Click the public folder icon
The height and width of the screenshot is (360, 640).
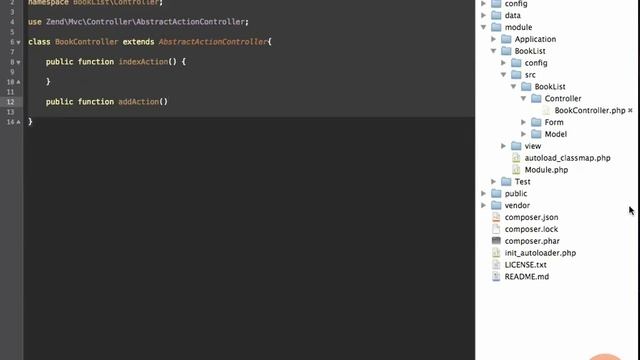point(496,193)
